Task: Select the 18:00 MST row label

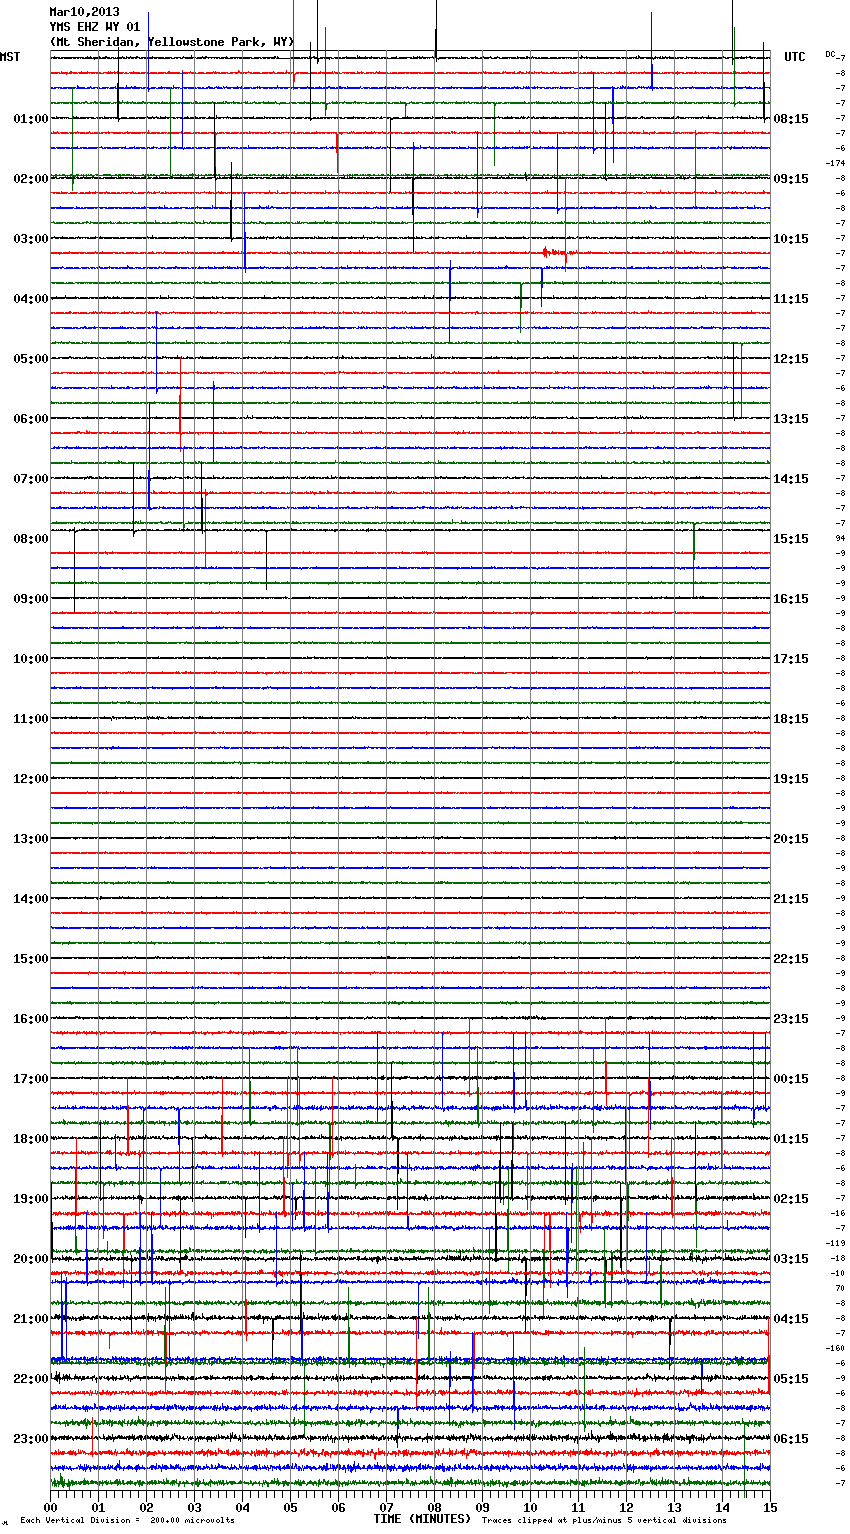Action: pyautogui.click(x=31, y=1139)
